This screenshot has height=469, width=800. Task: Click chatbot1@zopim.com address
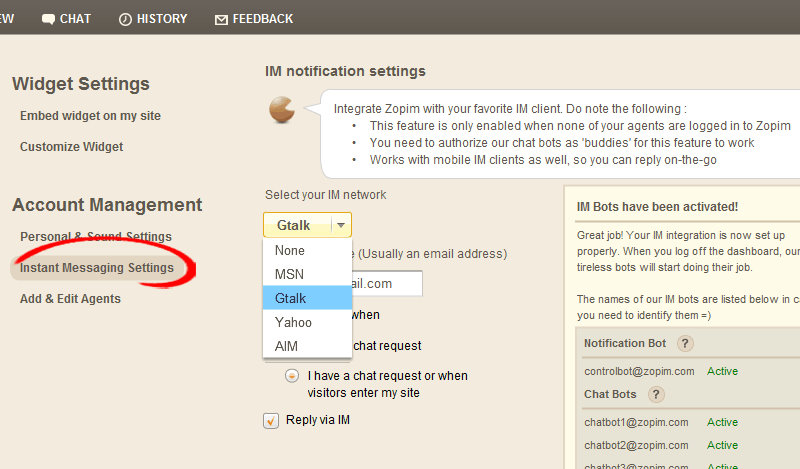tap(636, 423)
